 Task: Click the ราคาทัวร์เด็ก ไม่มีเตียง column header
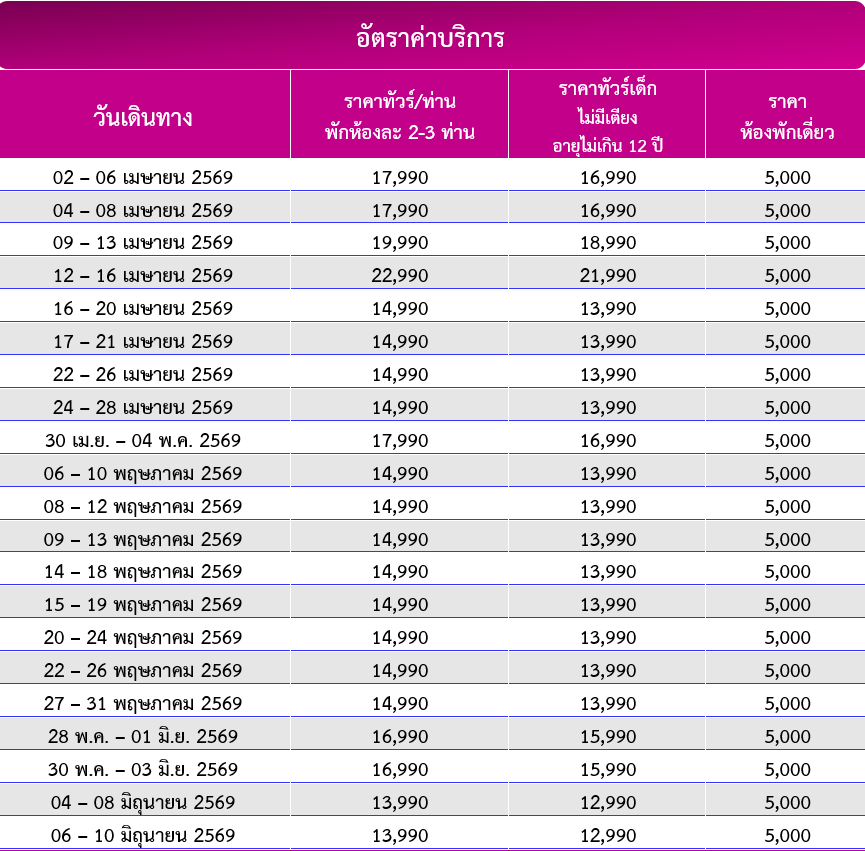(x=607, y=116)
